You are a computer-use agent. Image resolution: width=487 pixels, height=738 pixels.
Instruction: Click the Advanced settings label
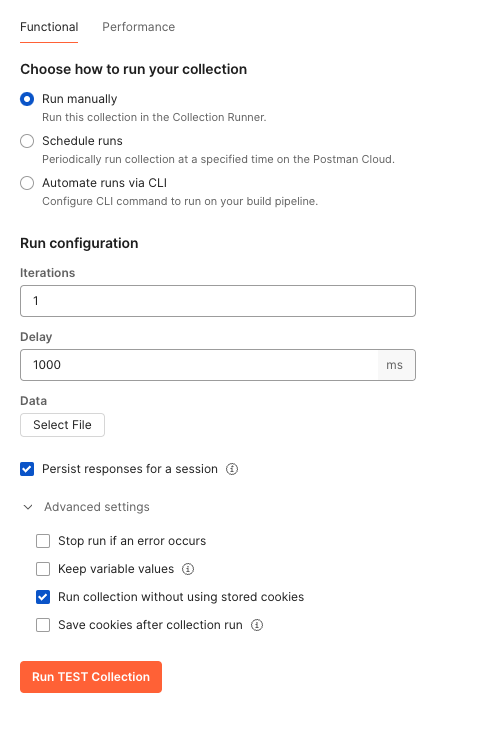(x=96, y=507)
